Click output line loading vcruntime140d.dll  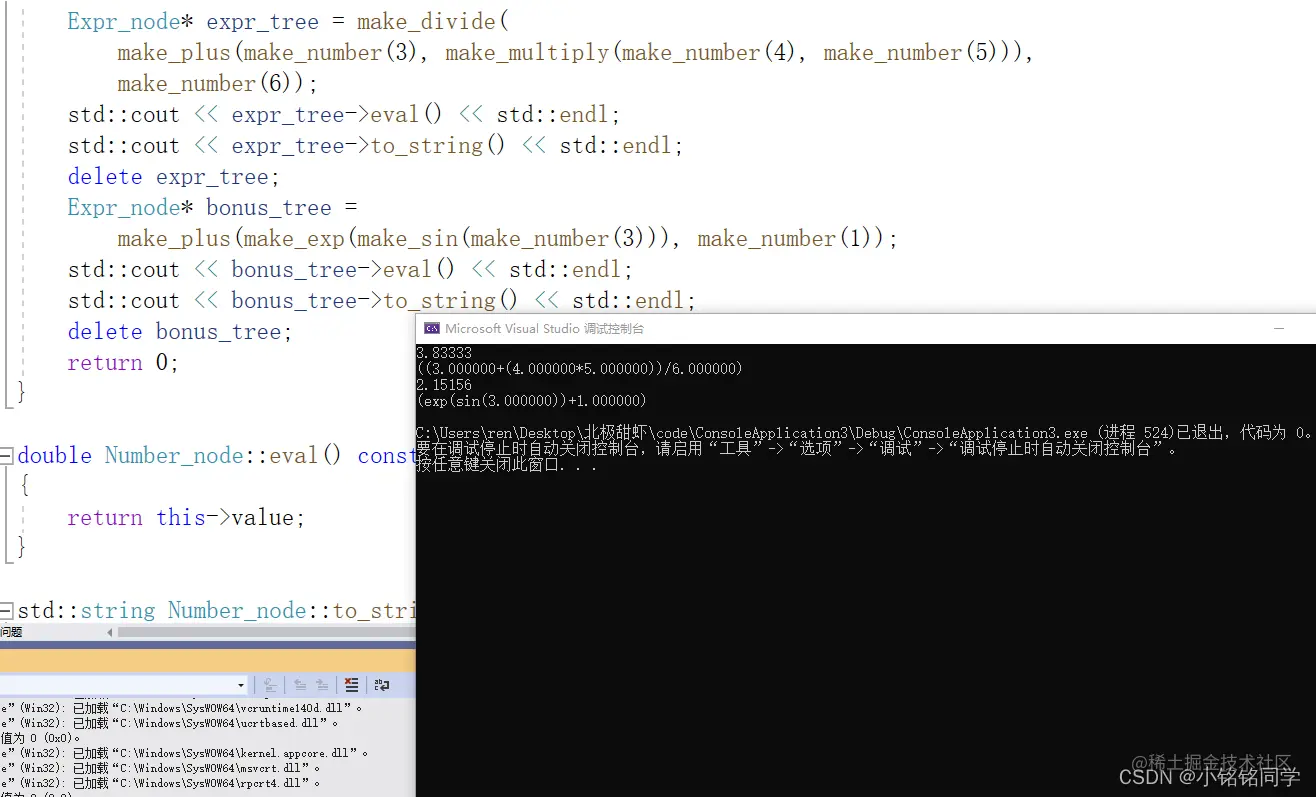181,708
